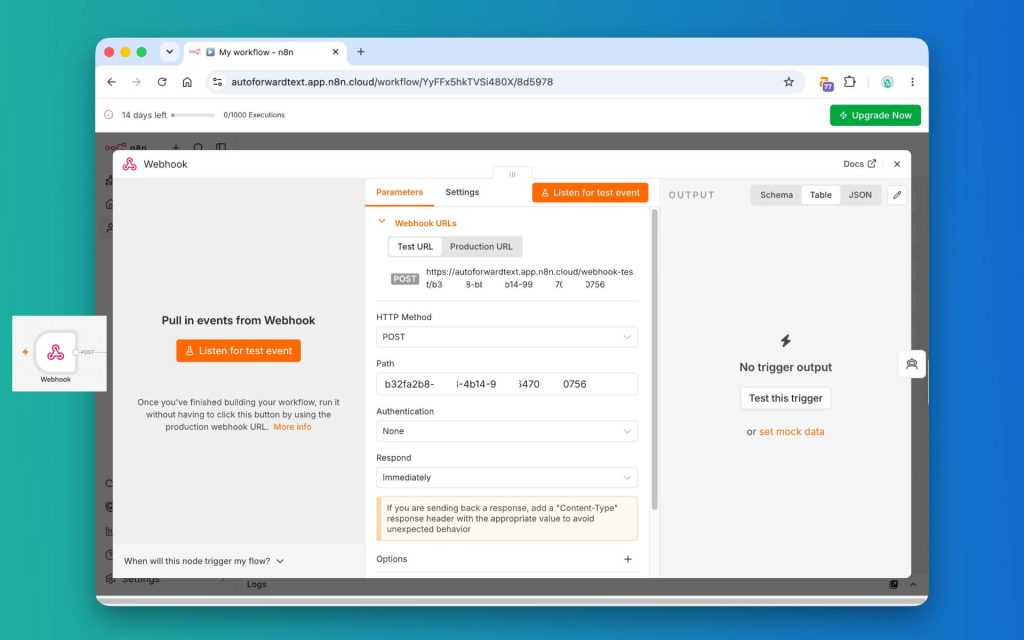The image size is (1024, 640).
Task: Open the extension with badge 77
Action: pos(826,84)
